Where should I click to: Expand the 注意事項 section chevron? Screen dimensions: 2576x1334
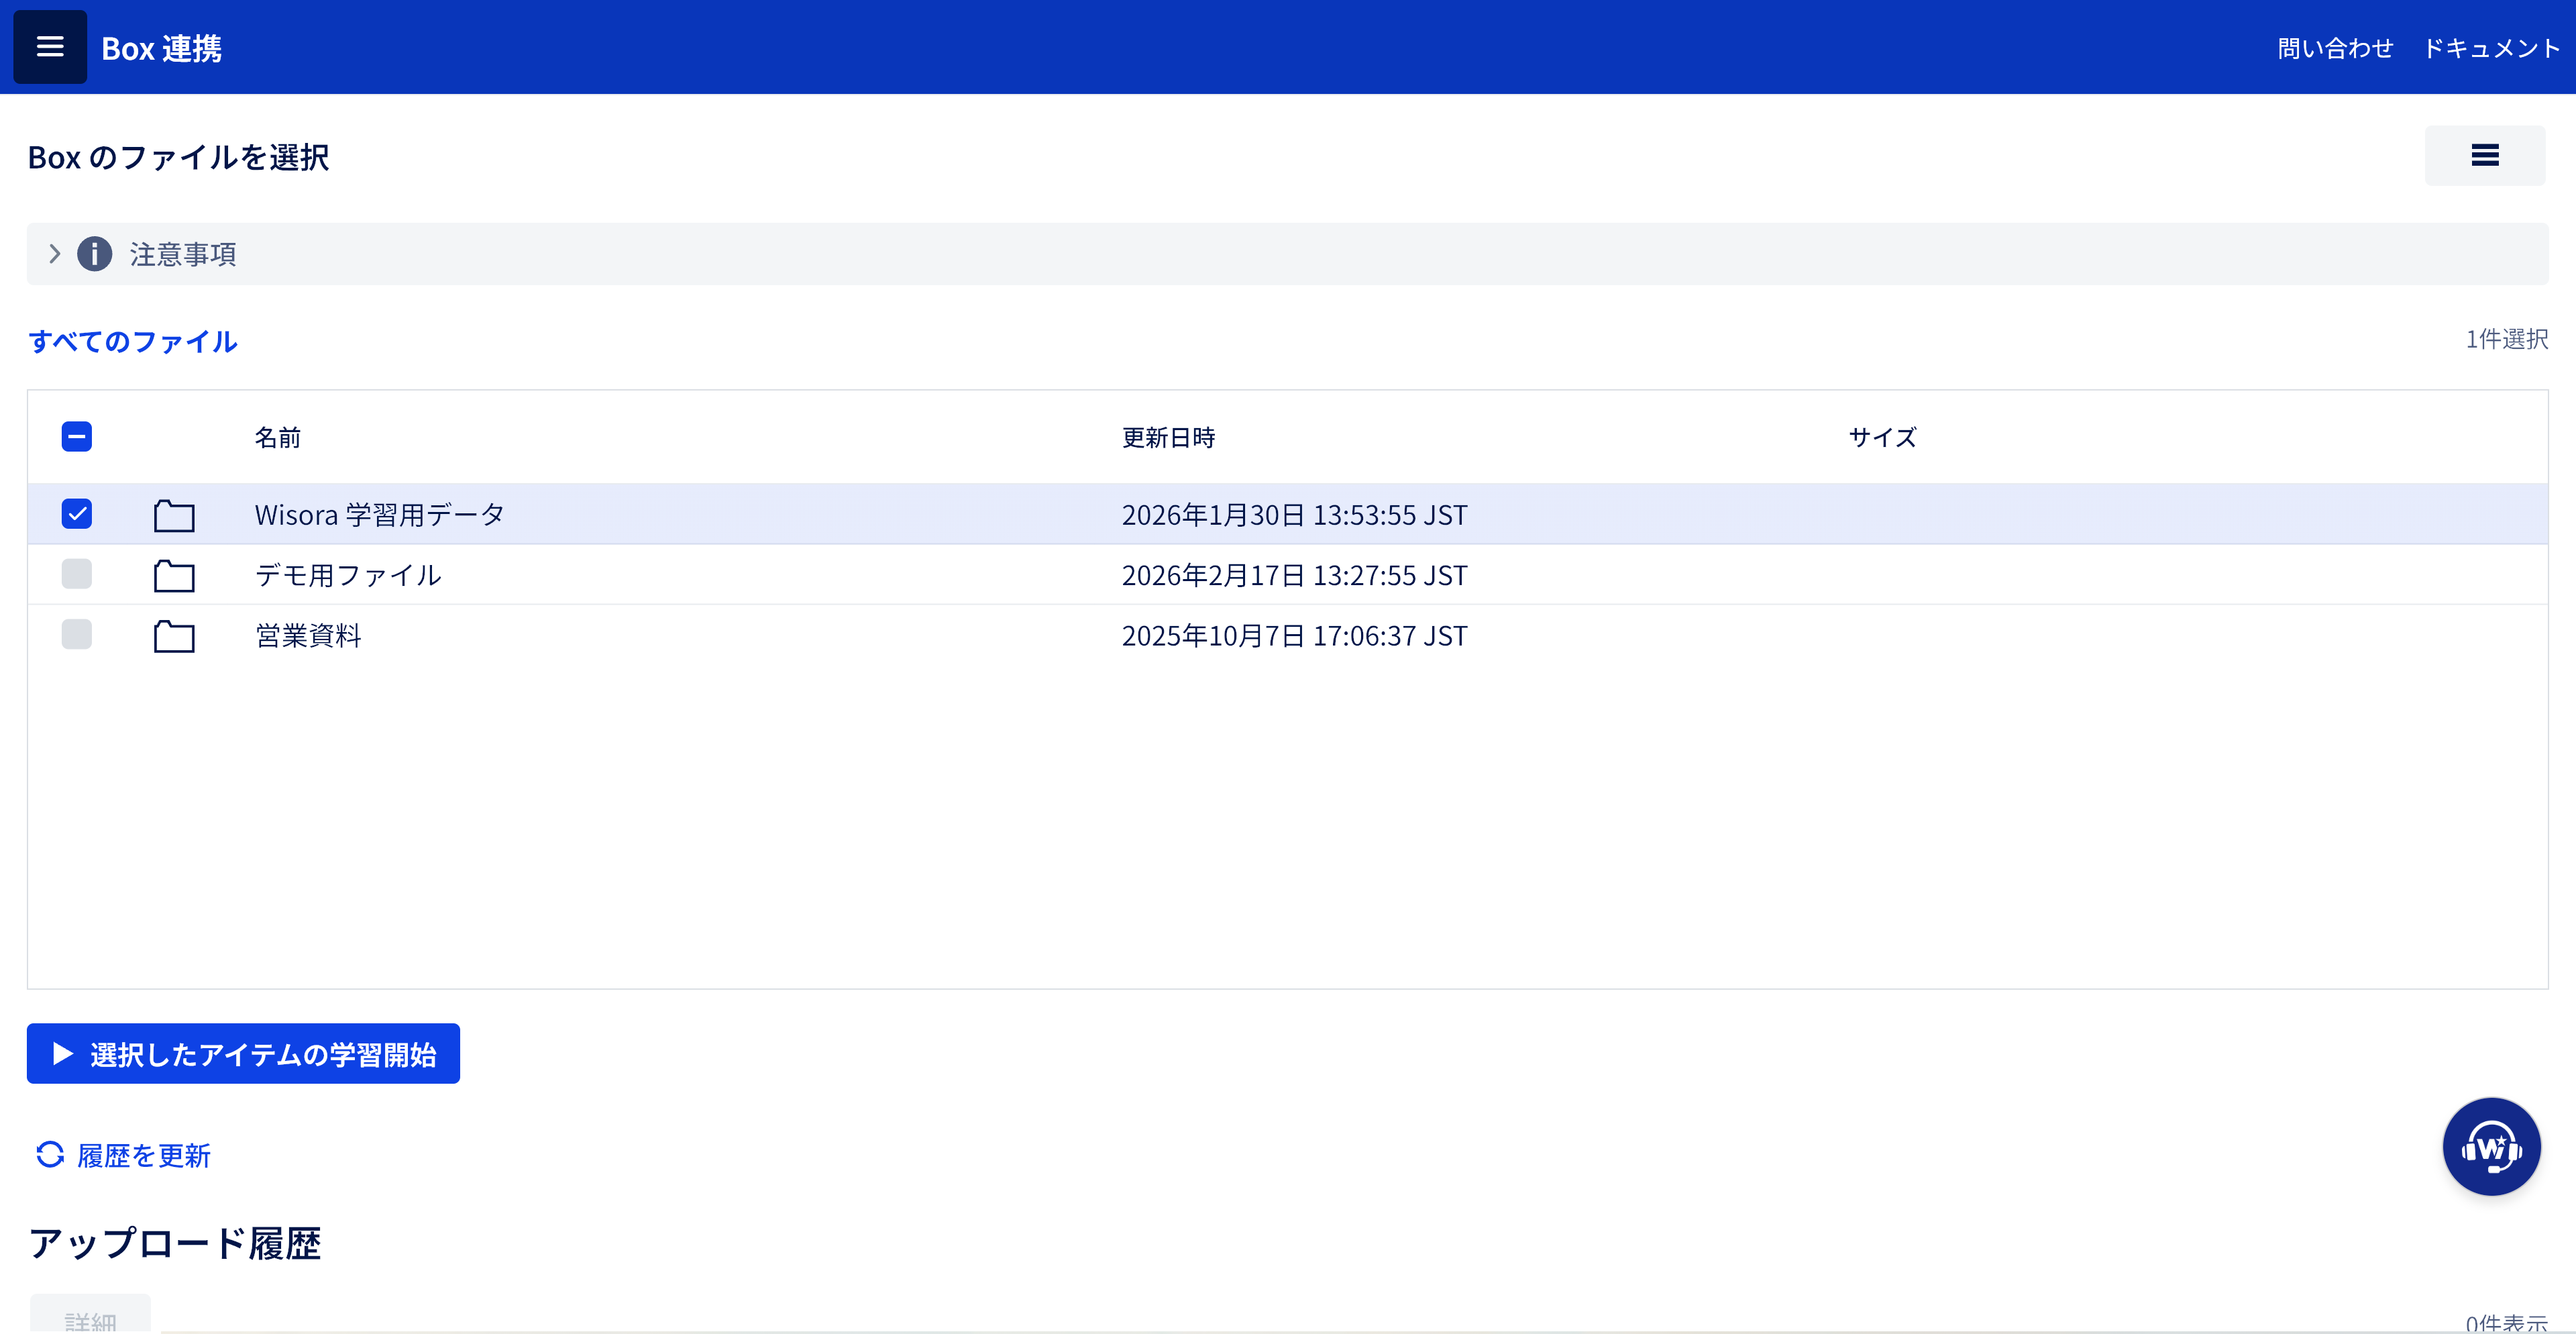click(55, 254)
